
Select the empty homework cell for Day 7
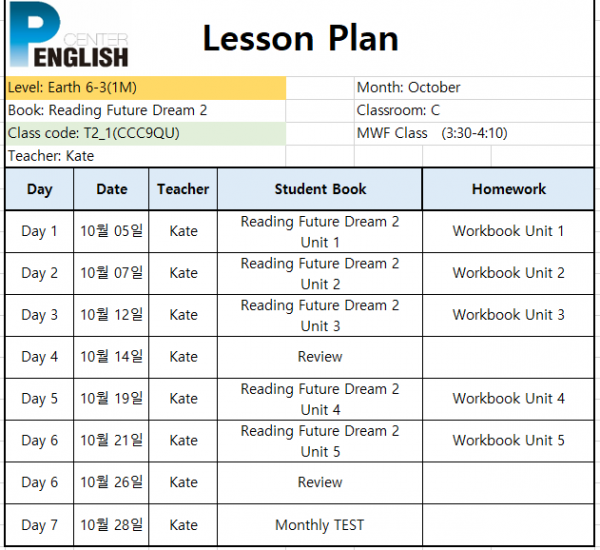click(508, 525)
